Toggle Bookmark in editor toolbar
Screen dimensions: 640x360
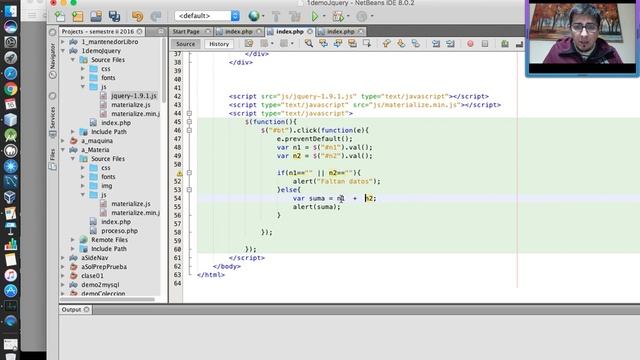[415, 44]
